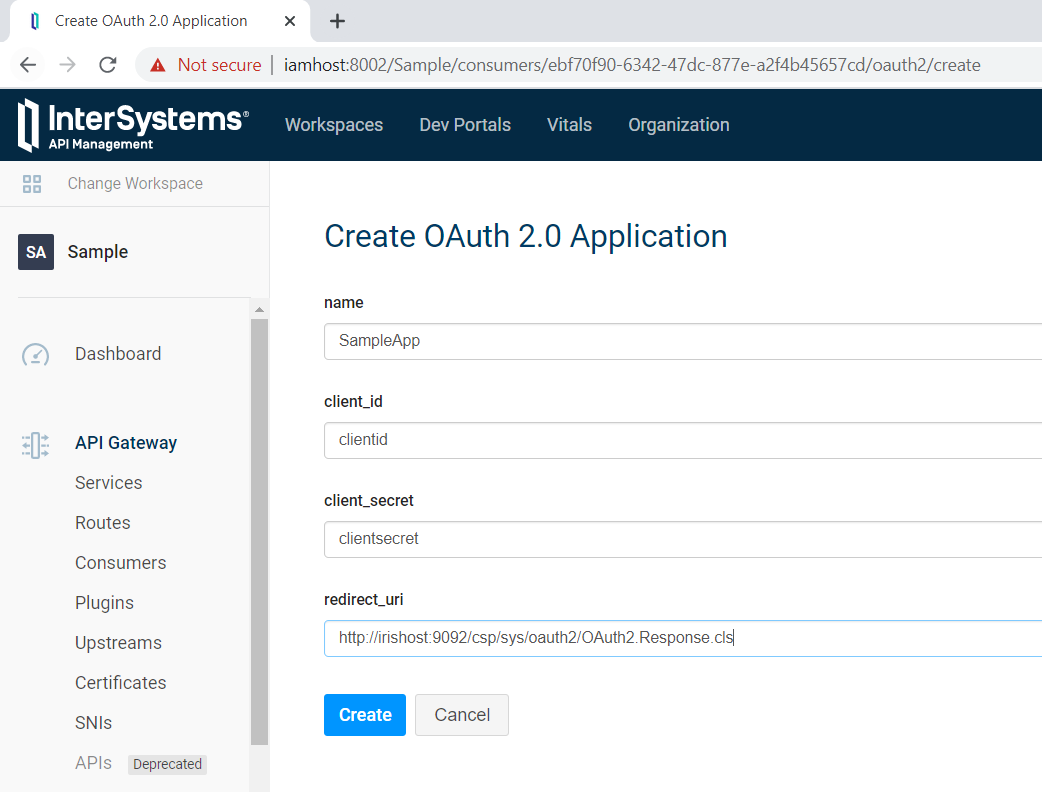The image size is (1042, 792).
Task: Open Plugins in the sidebar
Action: 104,603
